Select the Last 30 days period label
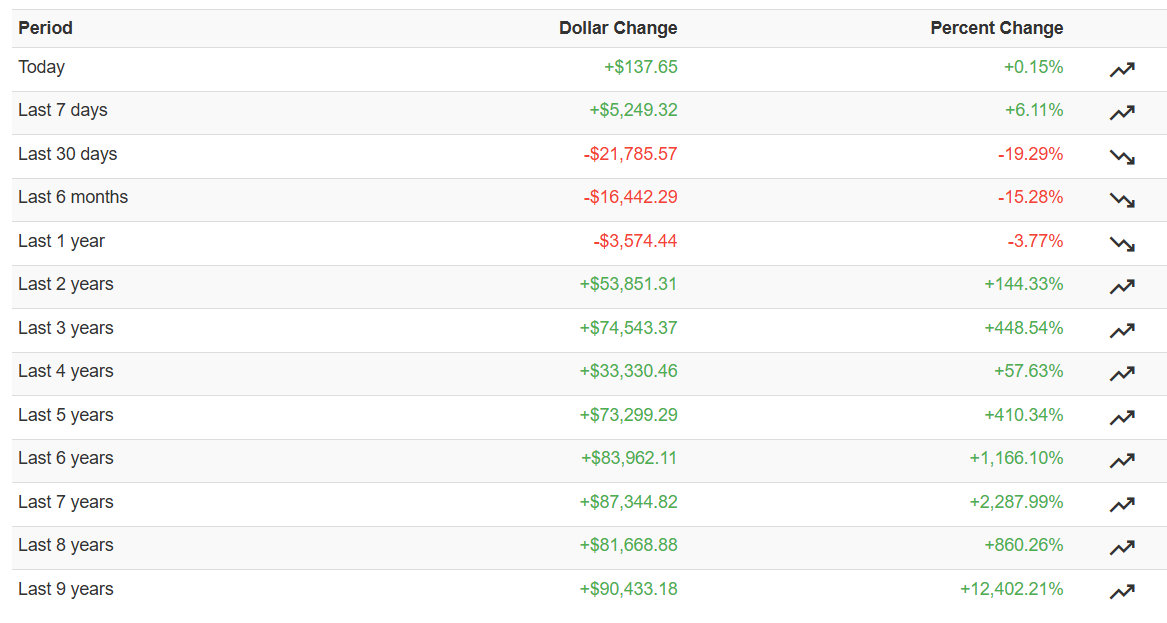Screen dimensions: 1167x623 [x=67, y=154]
